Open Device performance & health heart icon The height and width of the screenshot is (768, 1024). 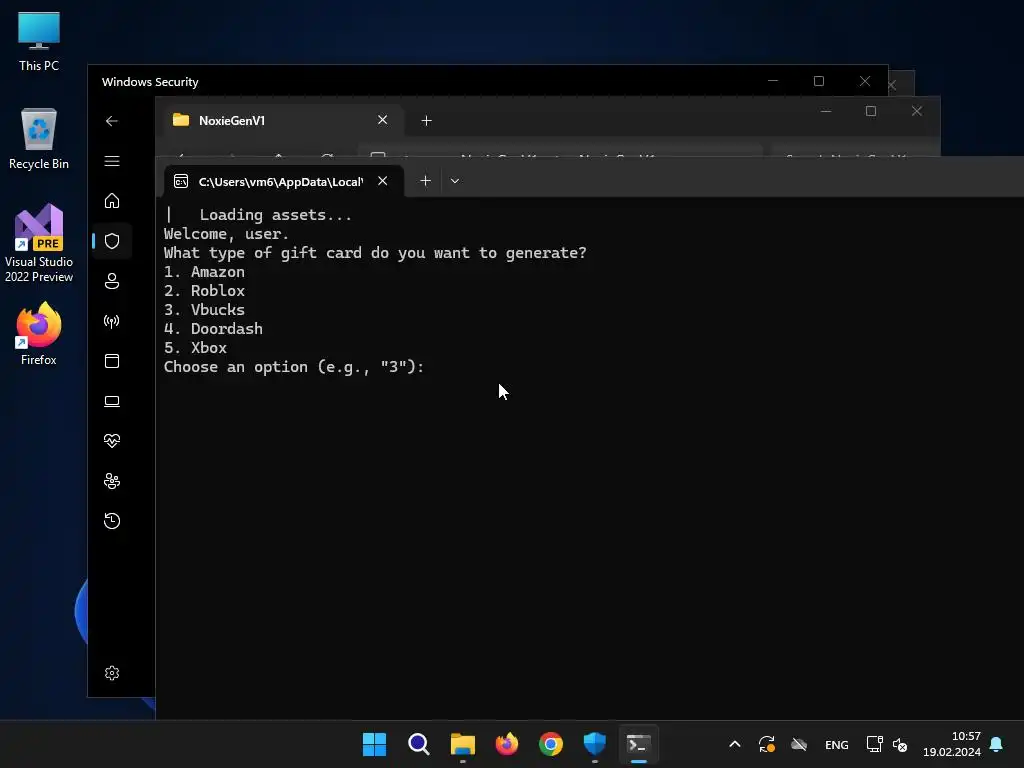(x=112, y=441)
